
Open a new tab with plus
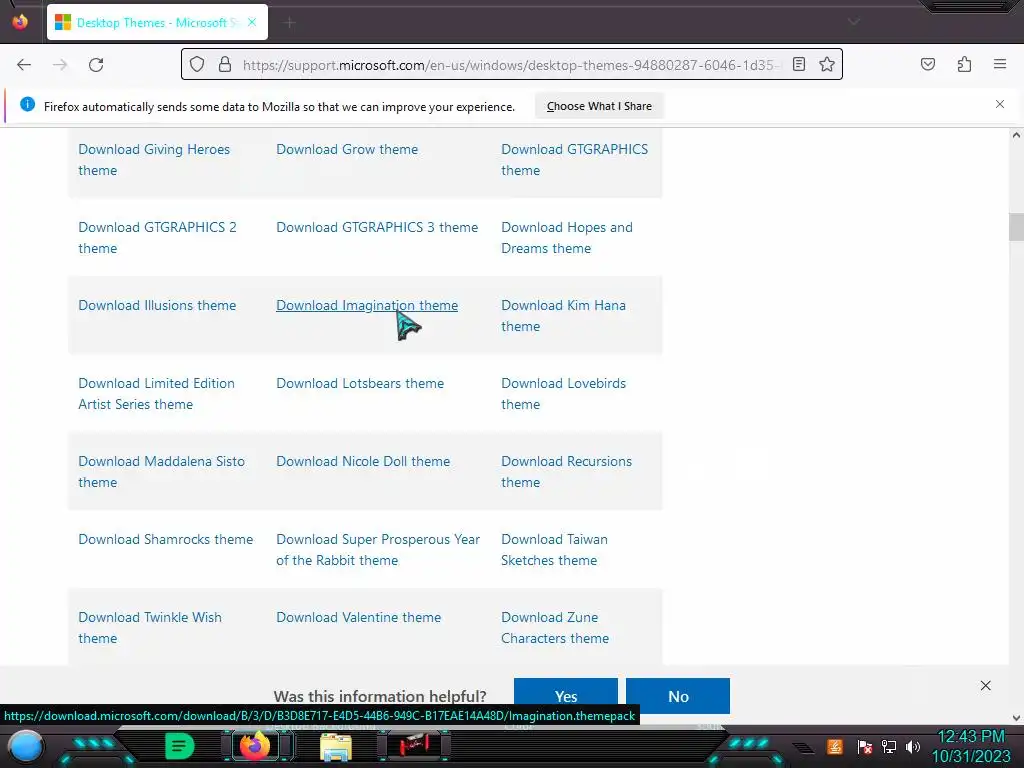pyautogui.click(x=290, y=23)
